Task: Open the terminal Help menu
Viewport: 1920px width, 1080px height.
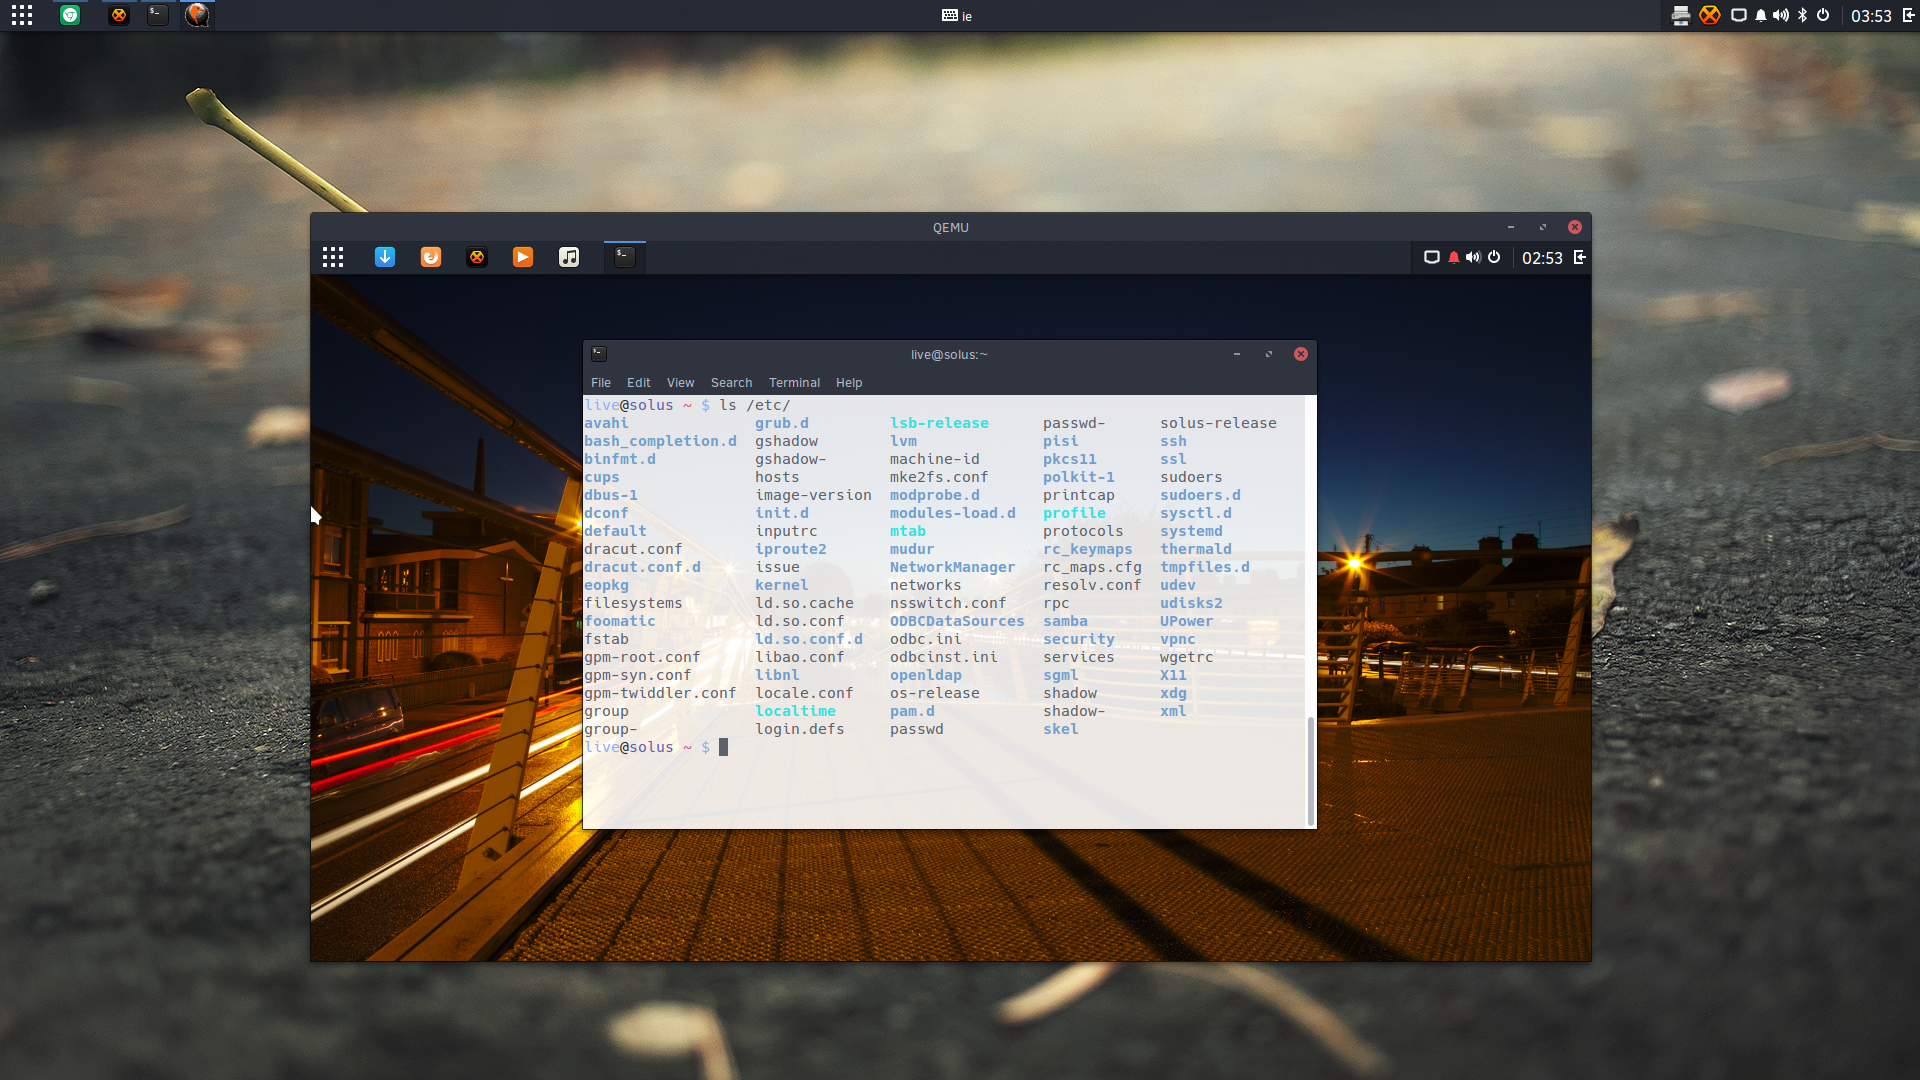Action: coord(849,383)
